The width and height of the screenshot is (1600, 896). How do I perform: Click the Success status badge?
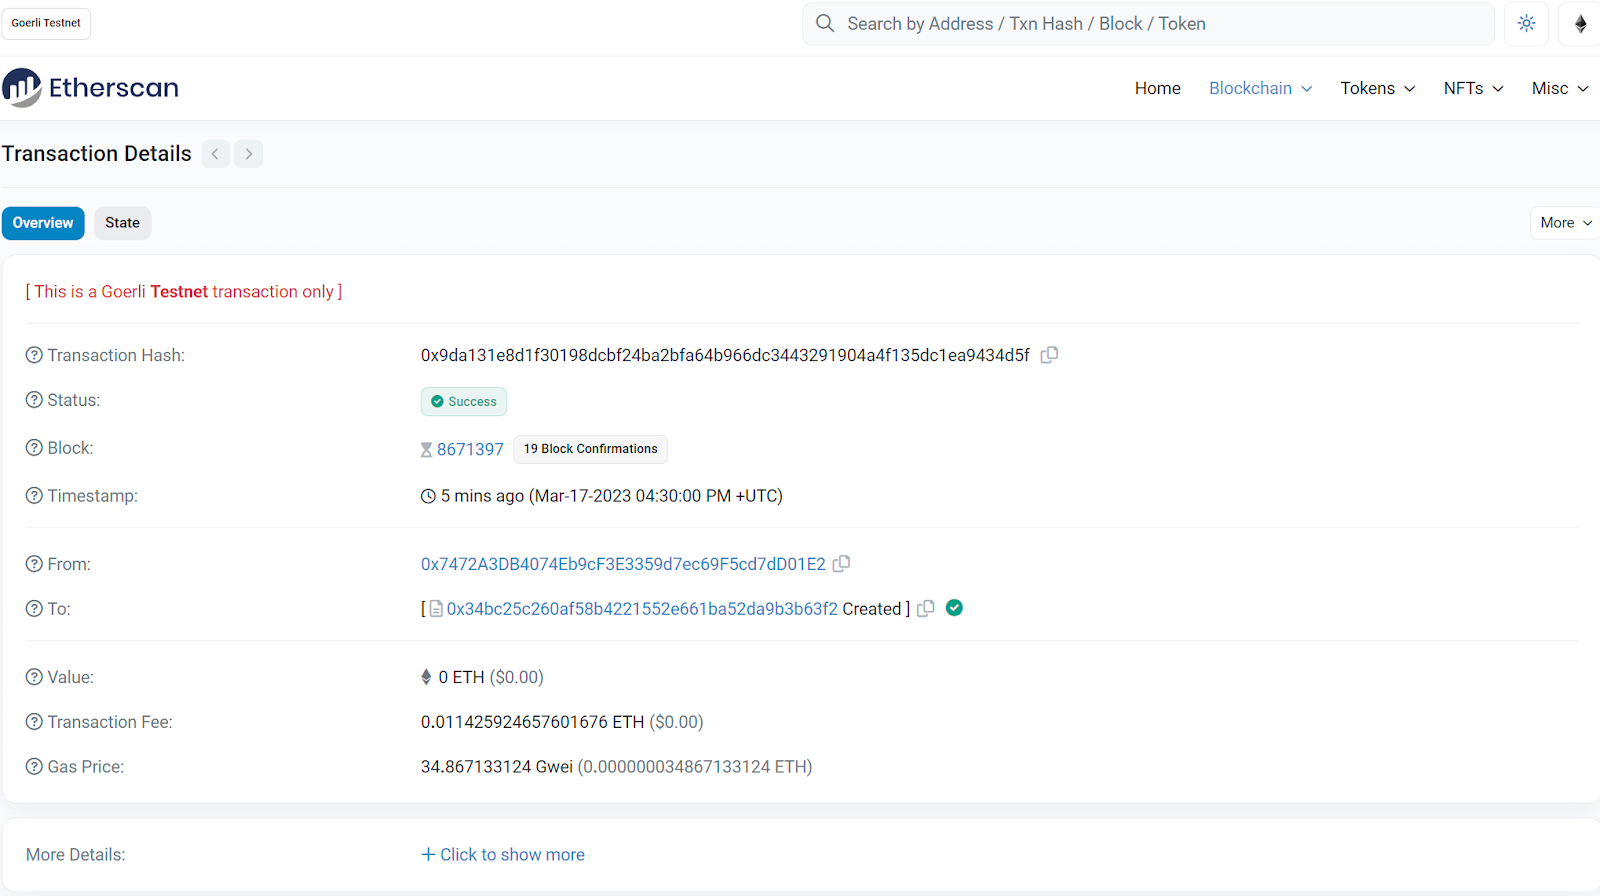click(464, 401)
